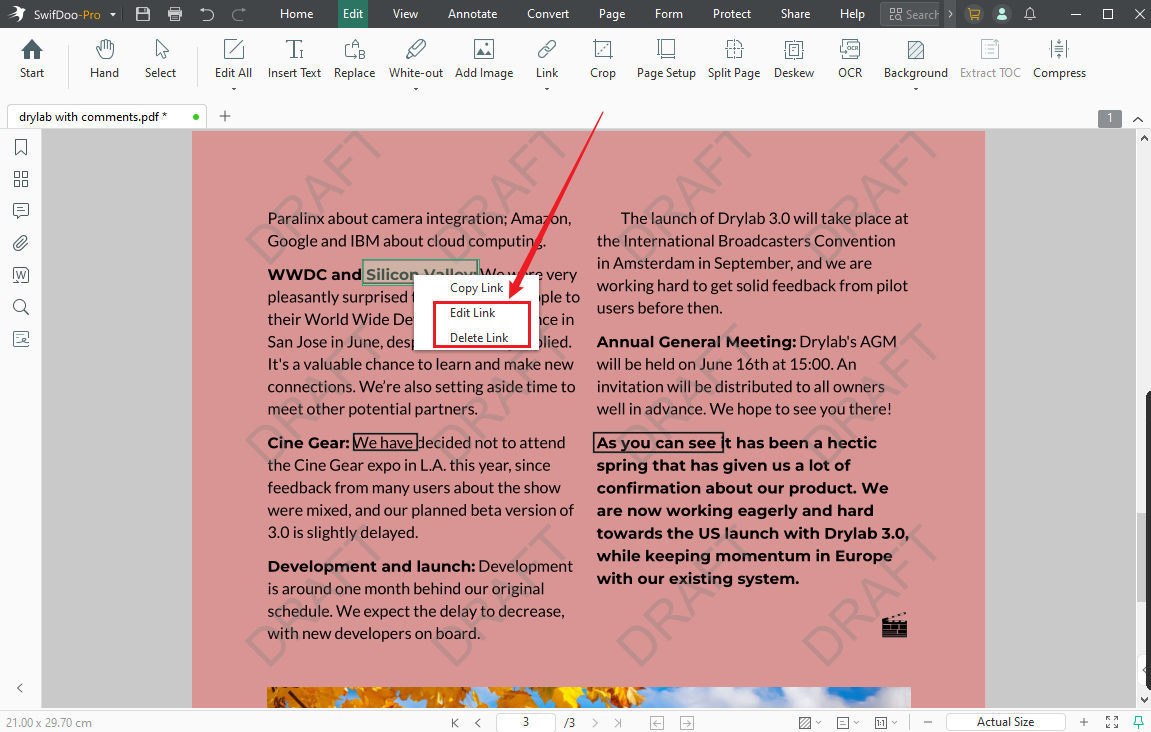Select the Hand tool
This screenshot has width=1151, height=732.
tap(104, 59)
